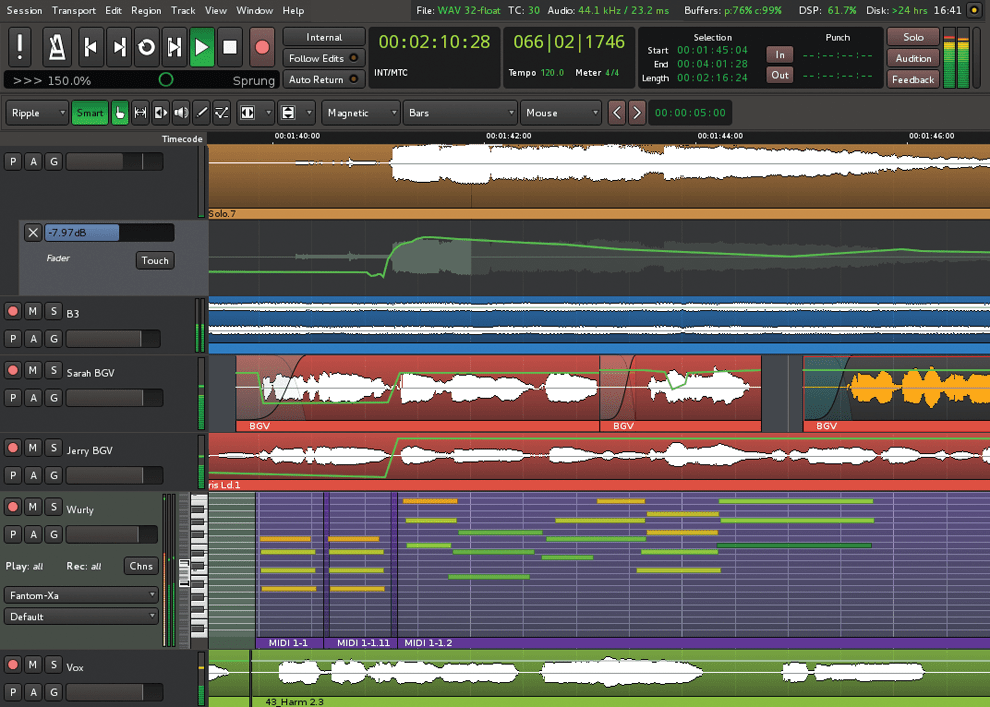Click the Chns button on Wurly track
Screen dimensions: 990x707
tap(140, 566)
